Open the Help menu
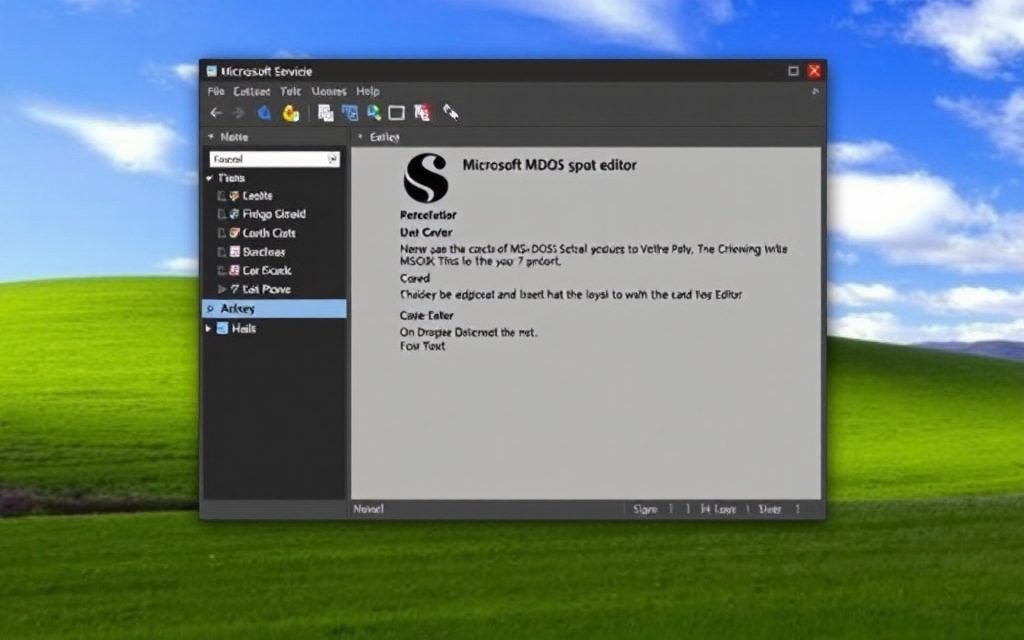 click(368, 91)
